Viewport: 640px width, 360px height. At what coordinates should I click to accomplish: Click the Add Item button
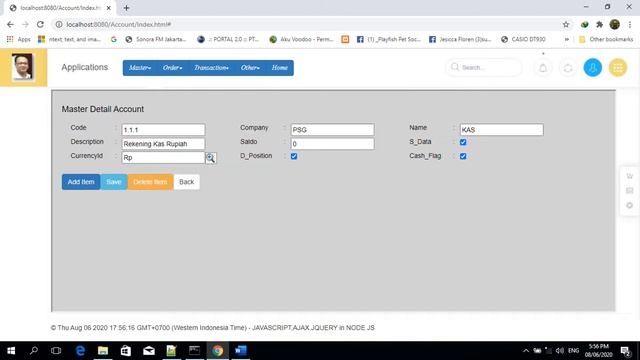pos(81,182)
